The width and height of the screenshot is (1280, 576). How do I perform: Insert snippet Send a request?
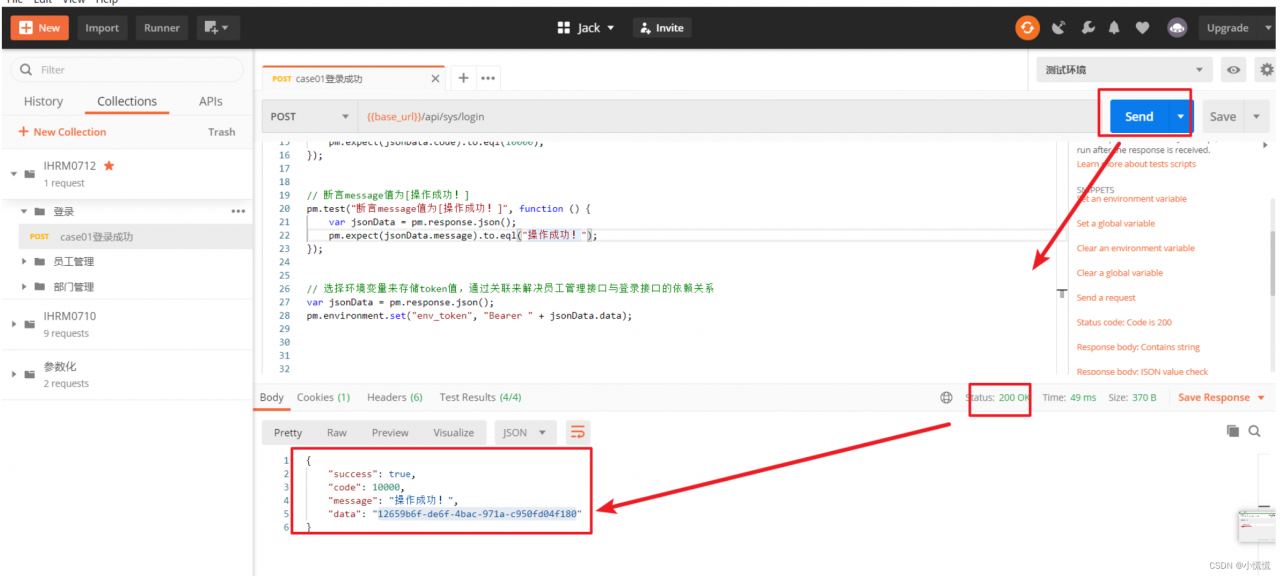click(1106, 297)
